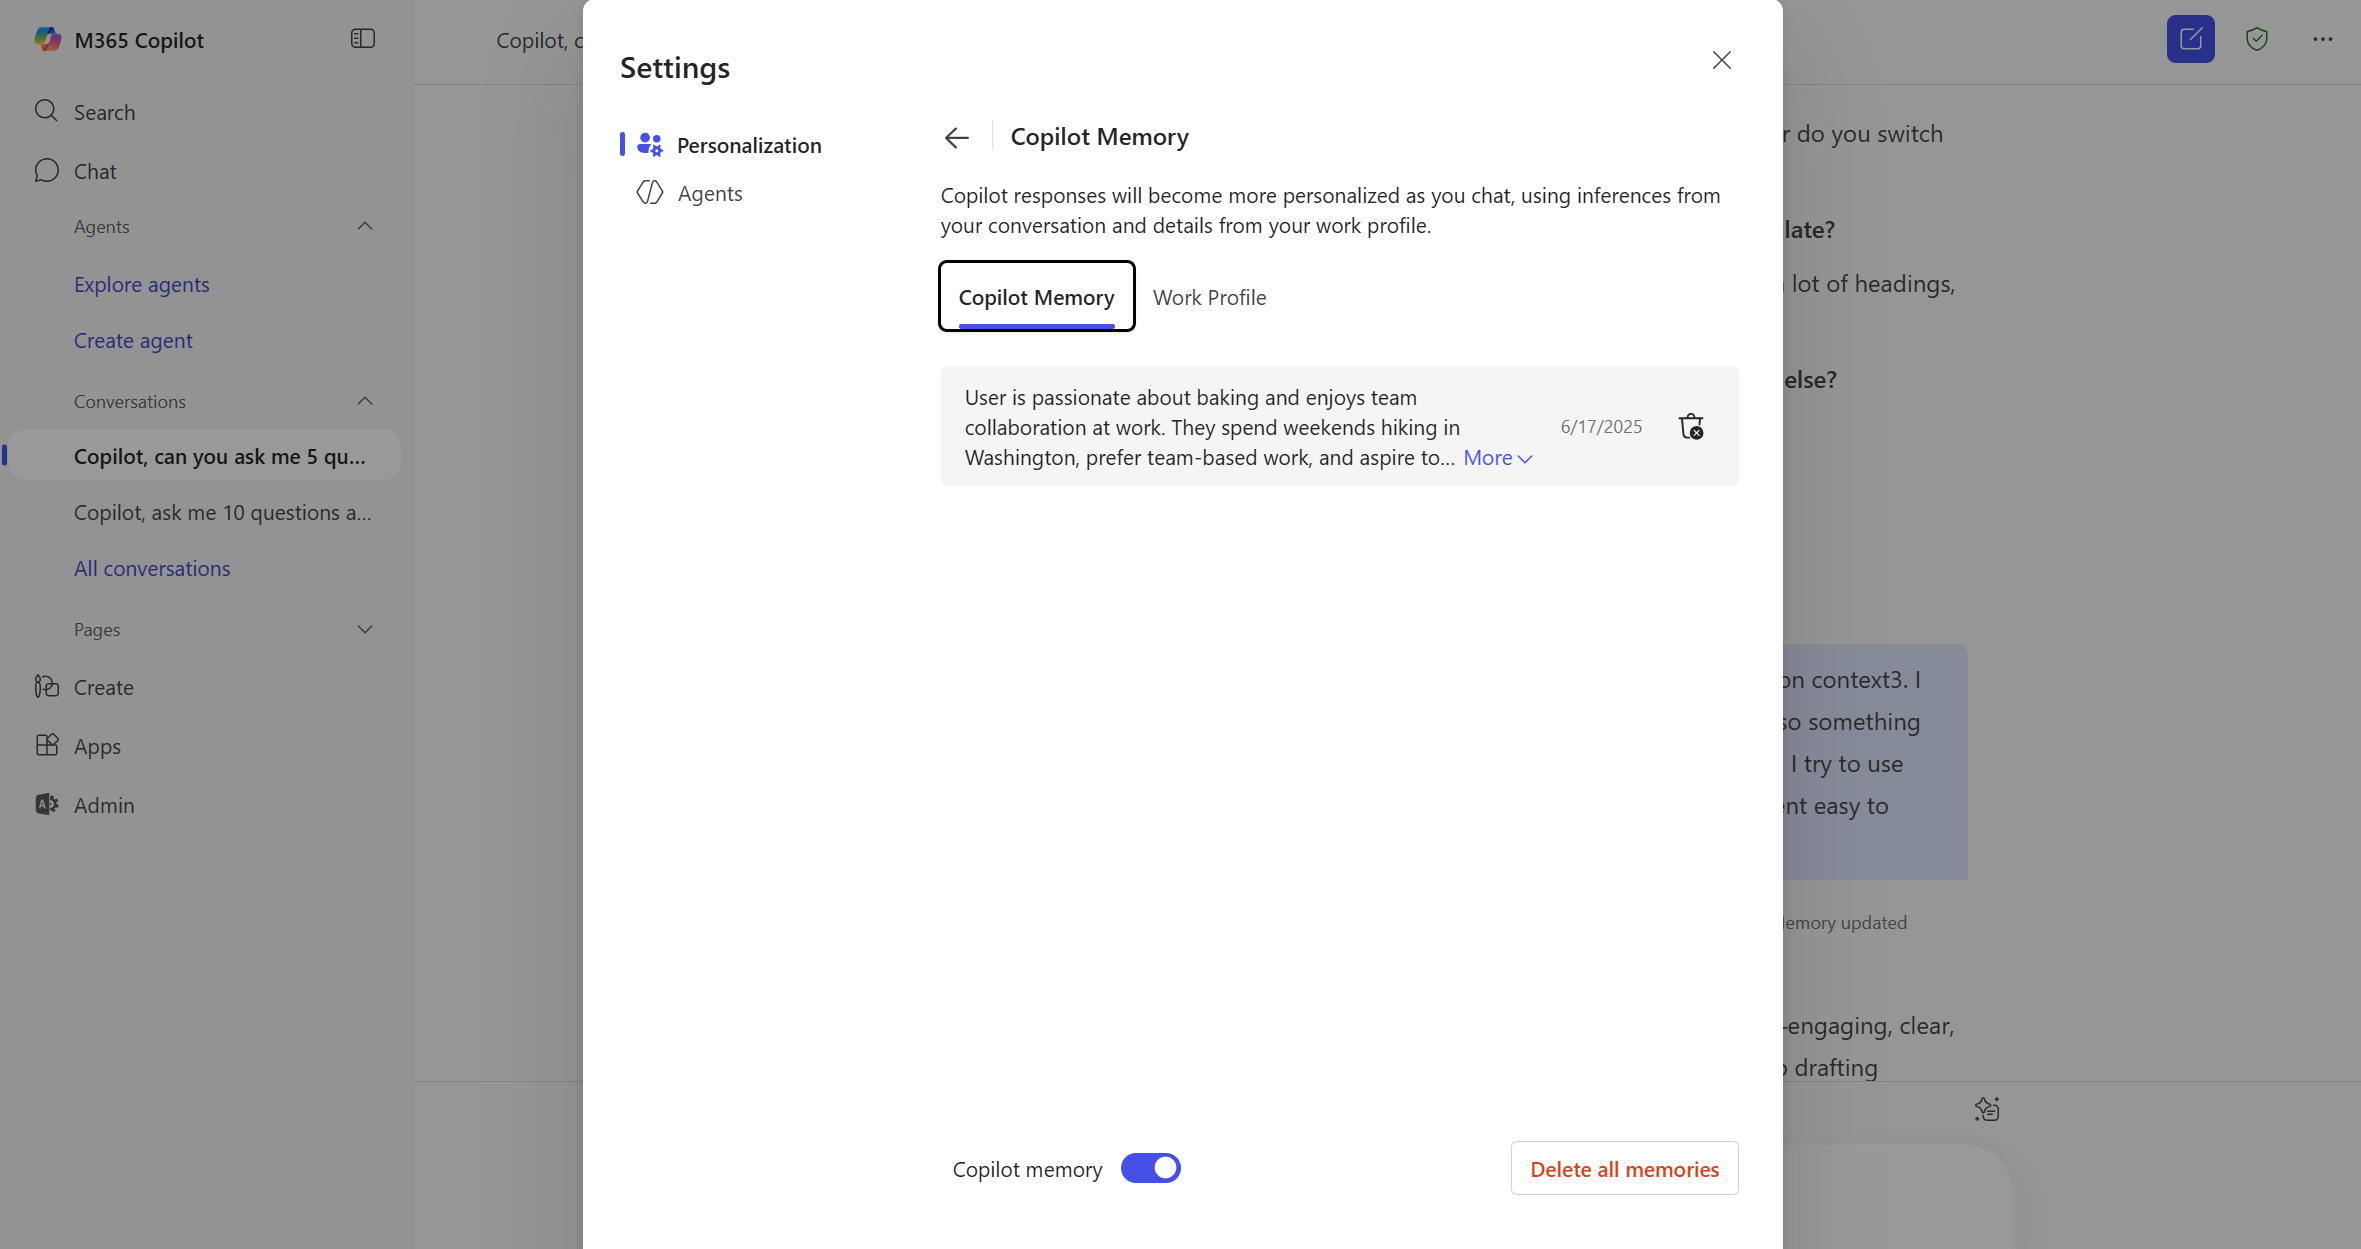
Task: Open Search in the sidebar
Action: [104, 112]
